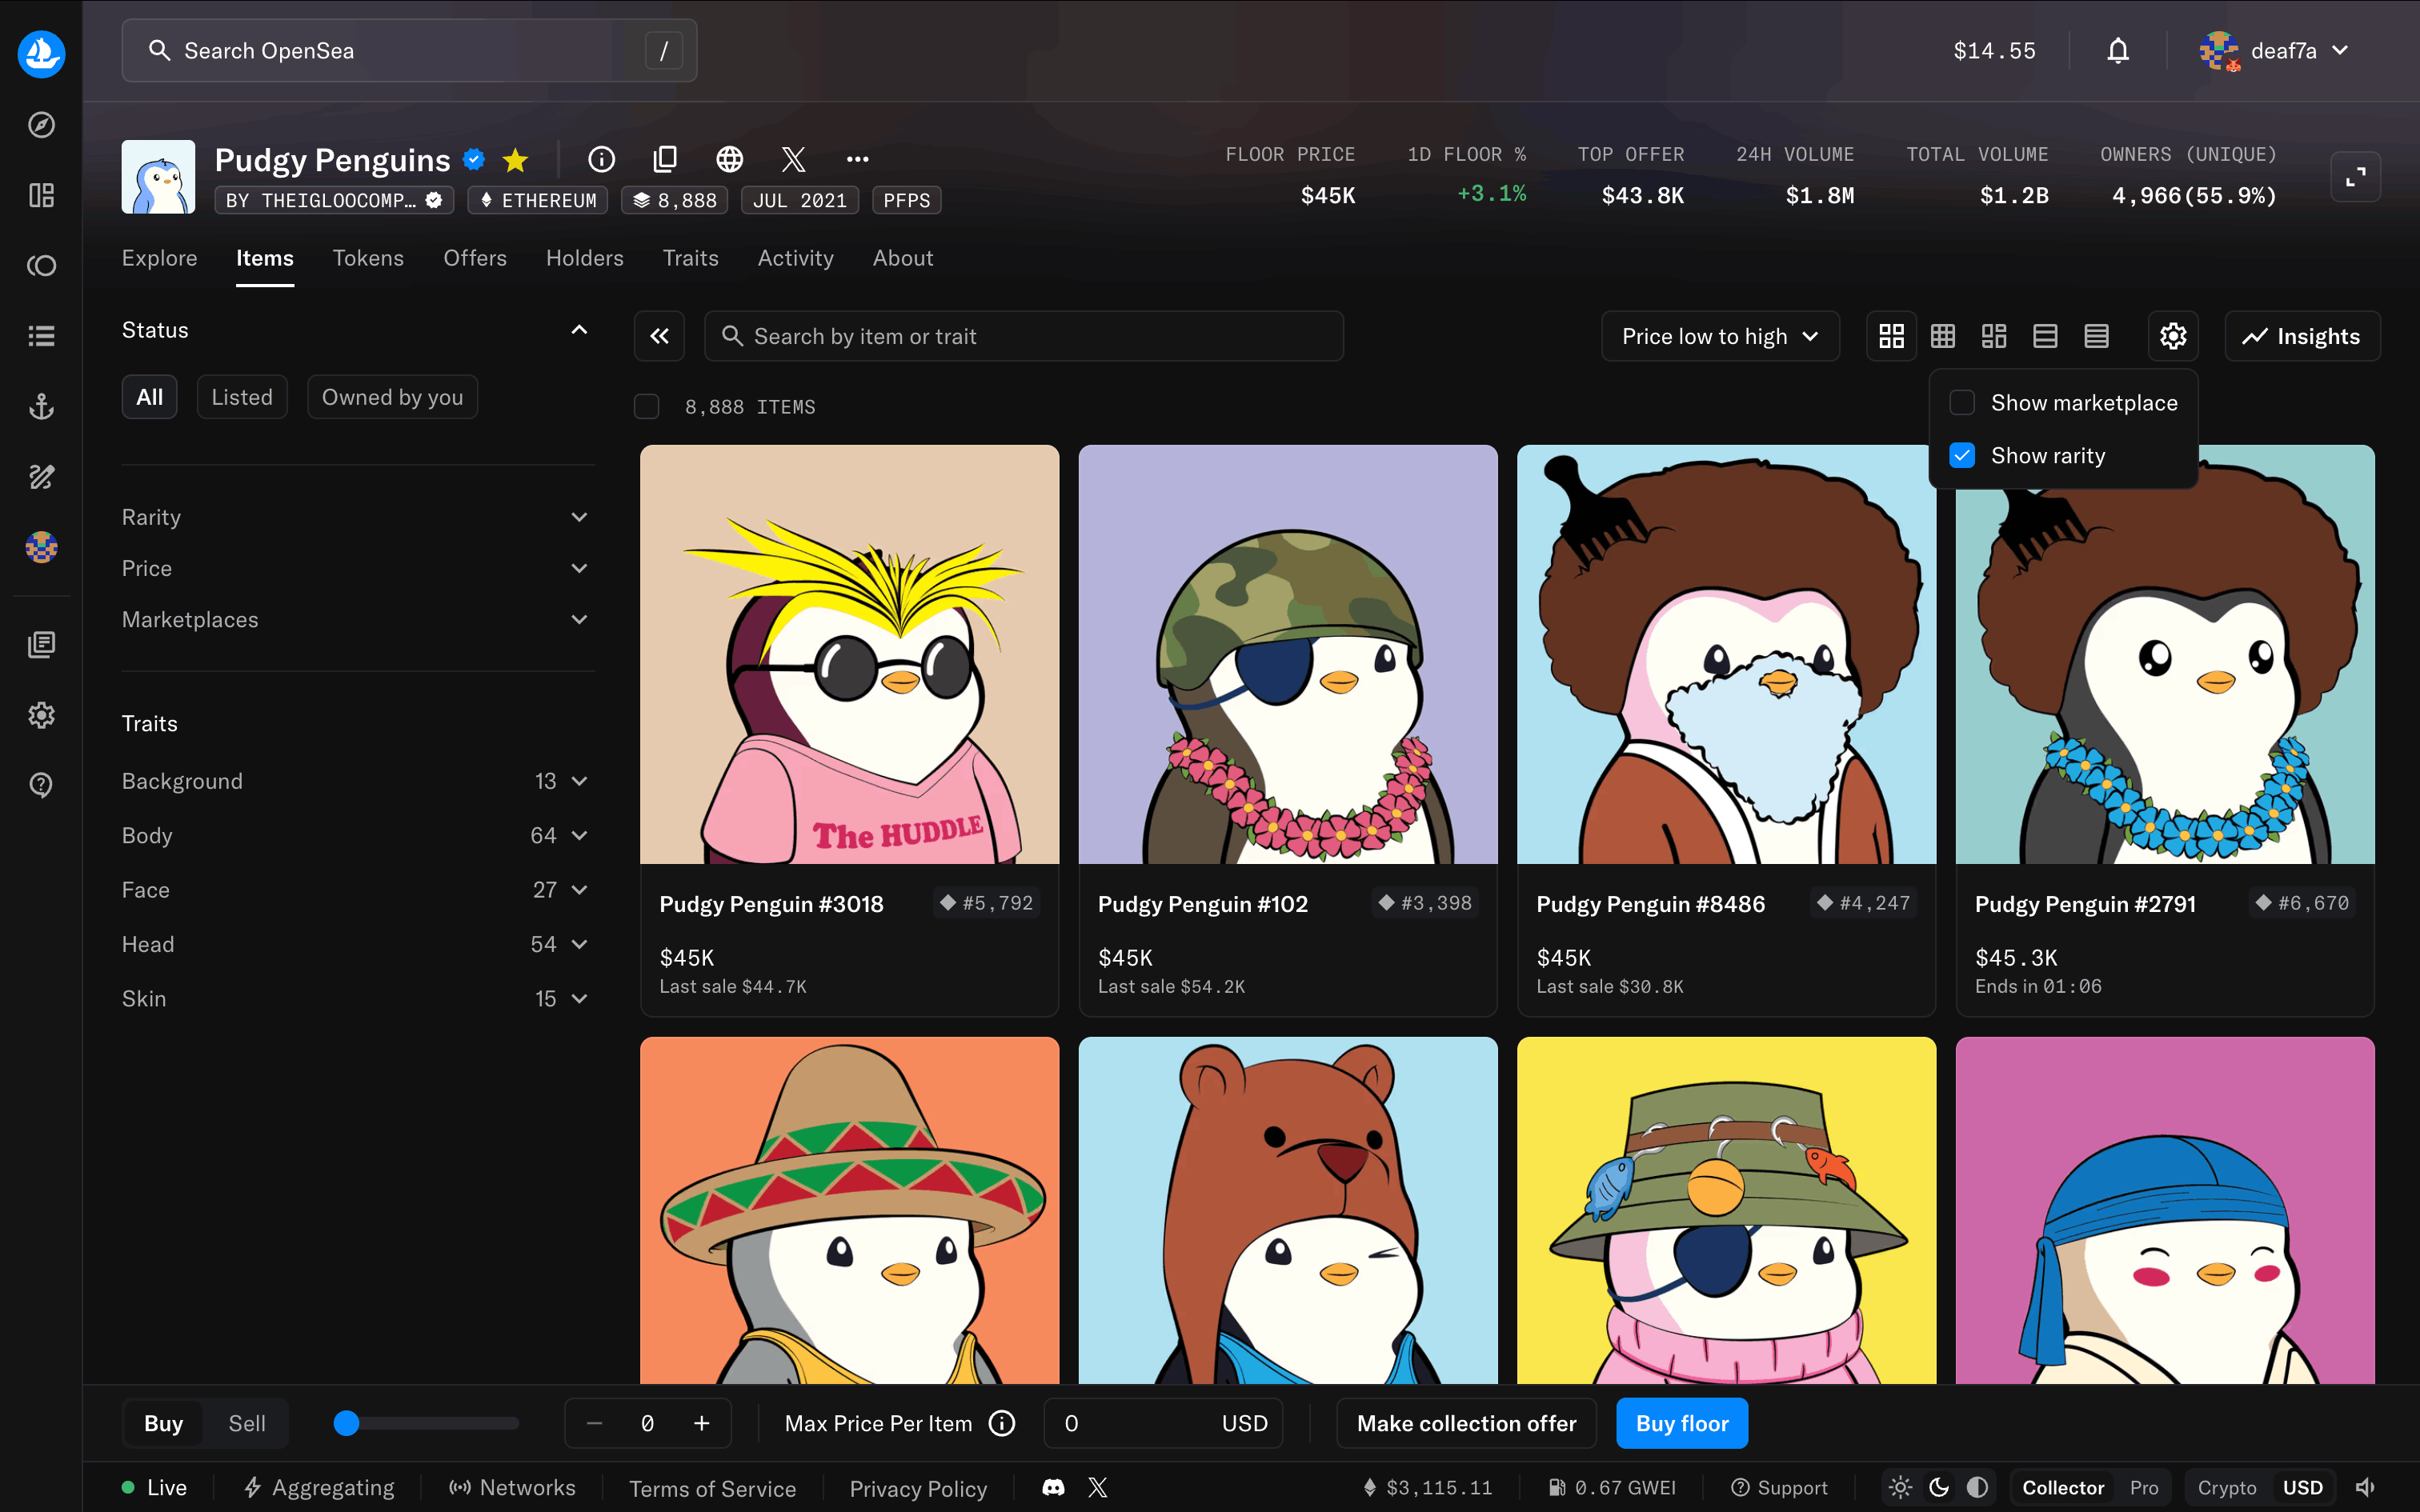Switch to the Offers tab
Screen dimensions: 2420x1512
click(x=474, y=258)
